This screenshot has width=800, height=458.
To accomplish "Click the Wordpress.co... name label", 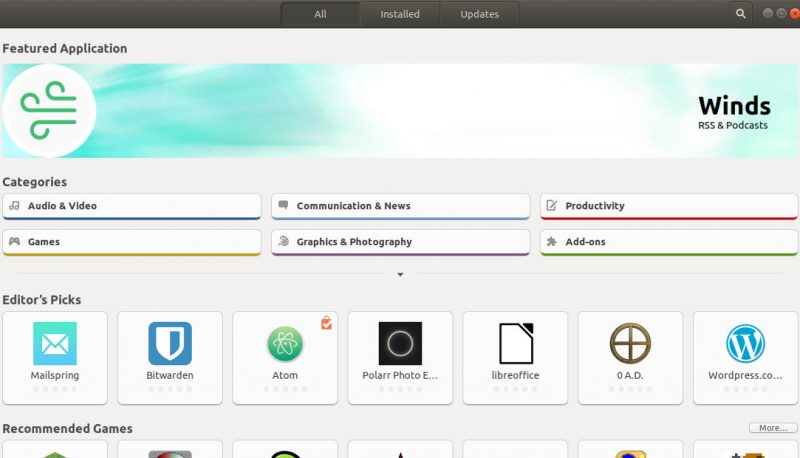I will click(x=745, y=375).
